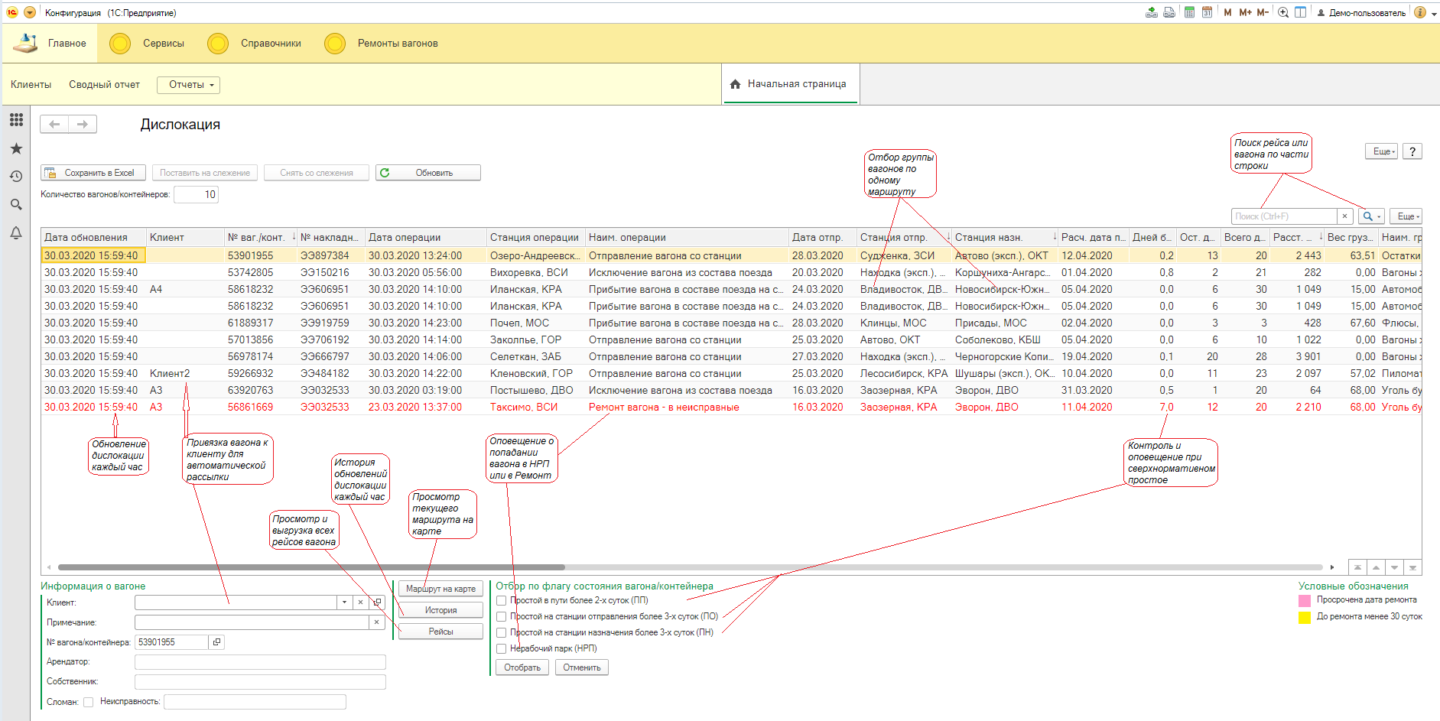Clear the table search field with X

pyautogui.click(x=1347, y=216)
